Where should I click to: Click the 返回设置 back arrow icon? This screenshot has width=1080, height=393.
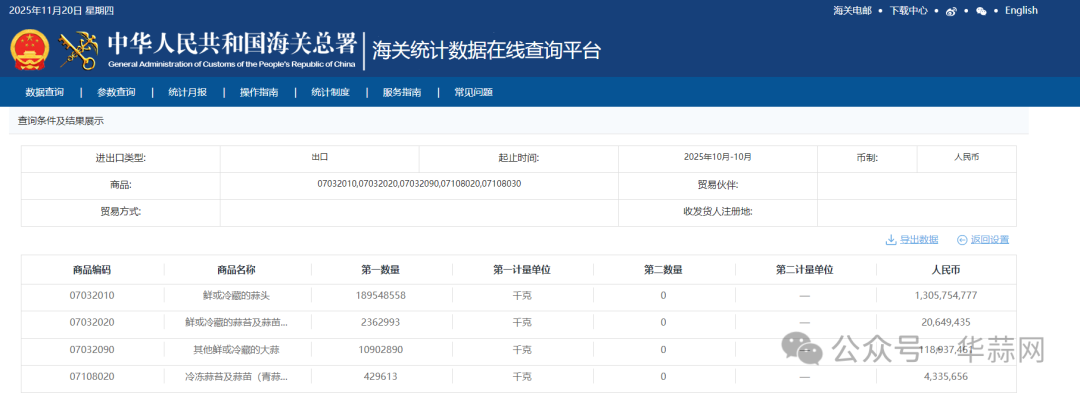pos(962,240)
